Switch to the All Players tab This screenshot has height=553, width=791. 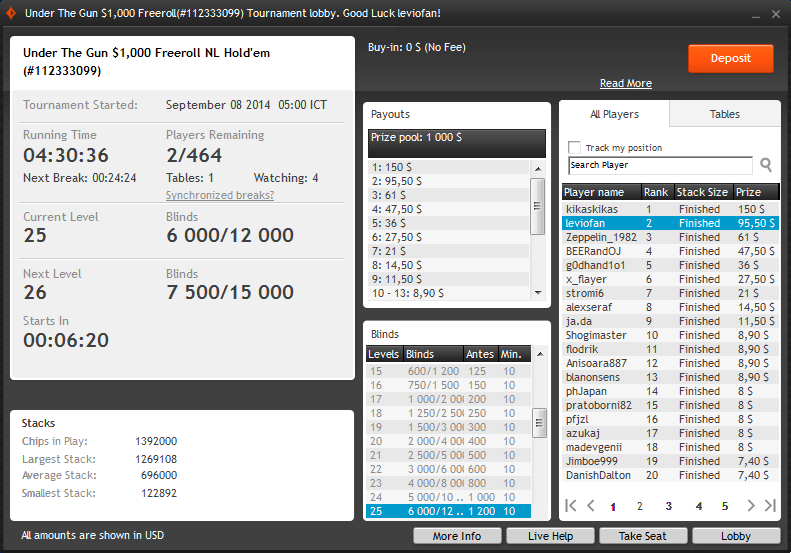click(x=614, y=114)
